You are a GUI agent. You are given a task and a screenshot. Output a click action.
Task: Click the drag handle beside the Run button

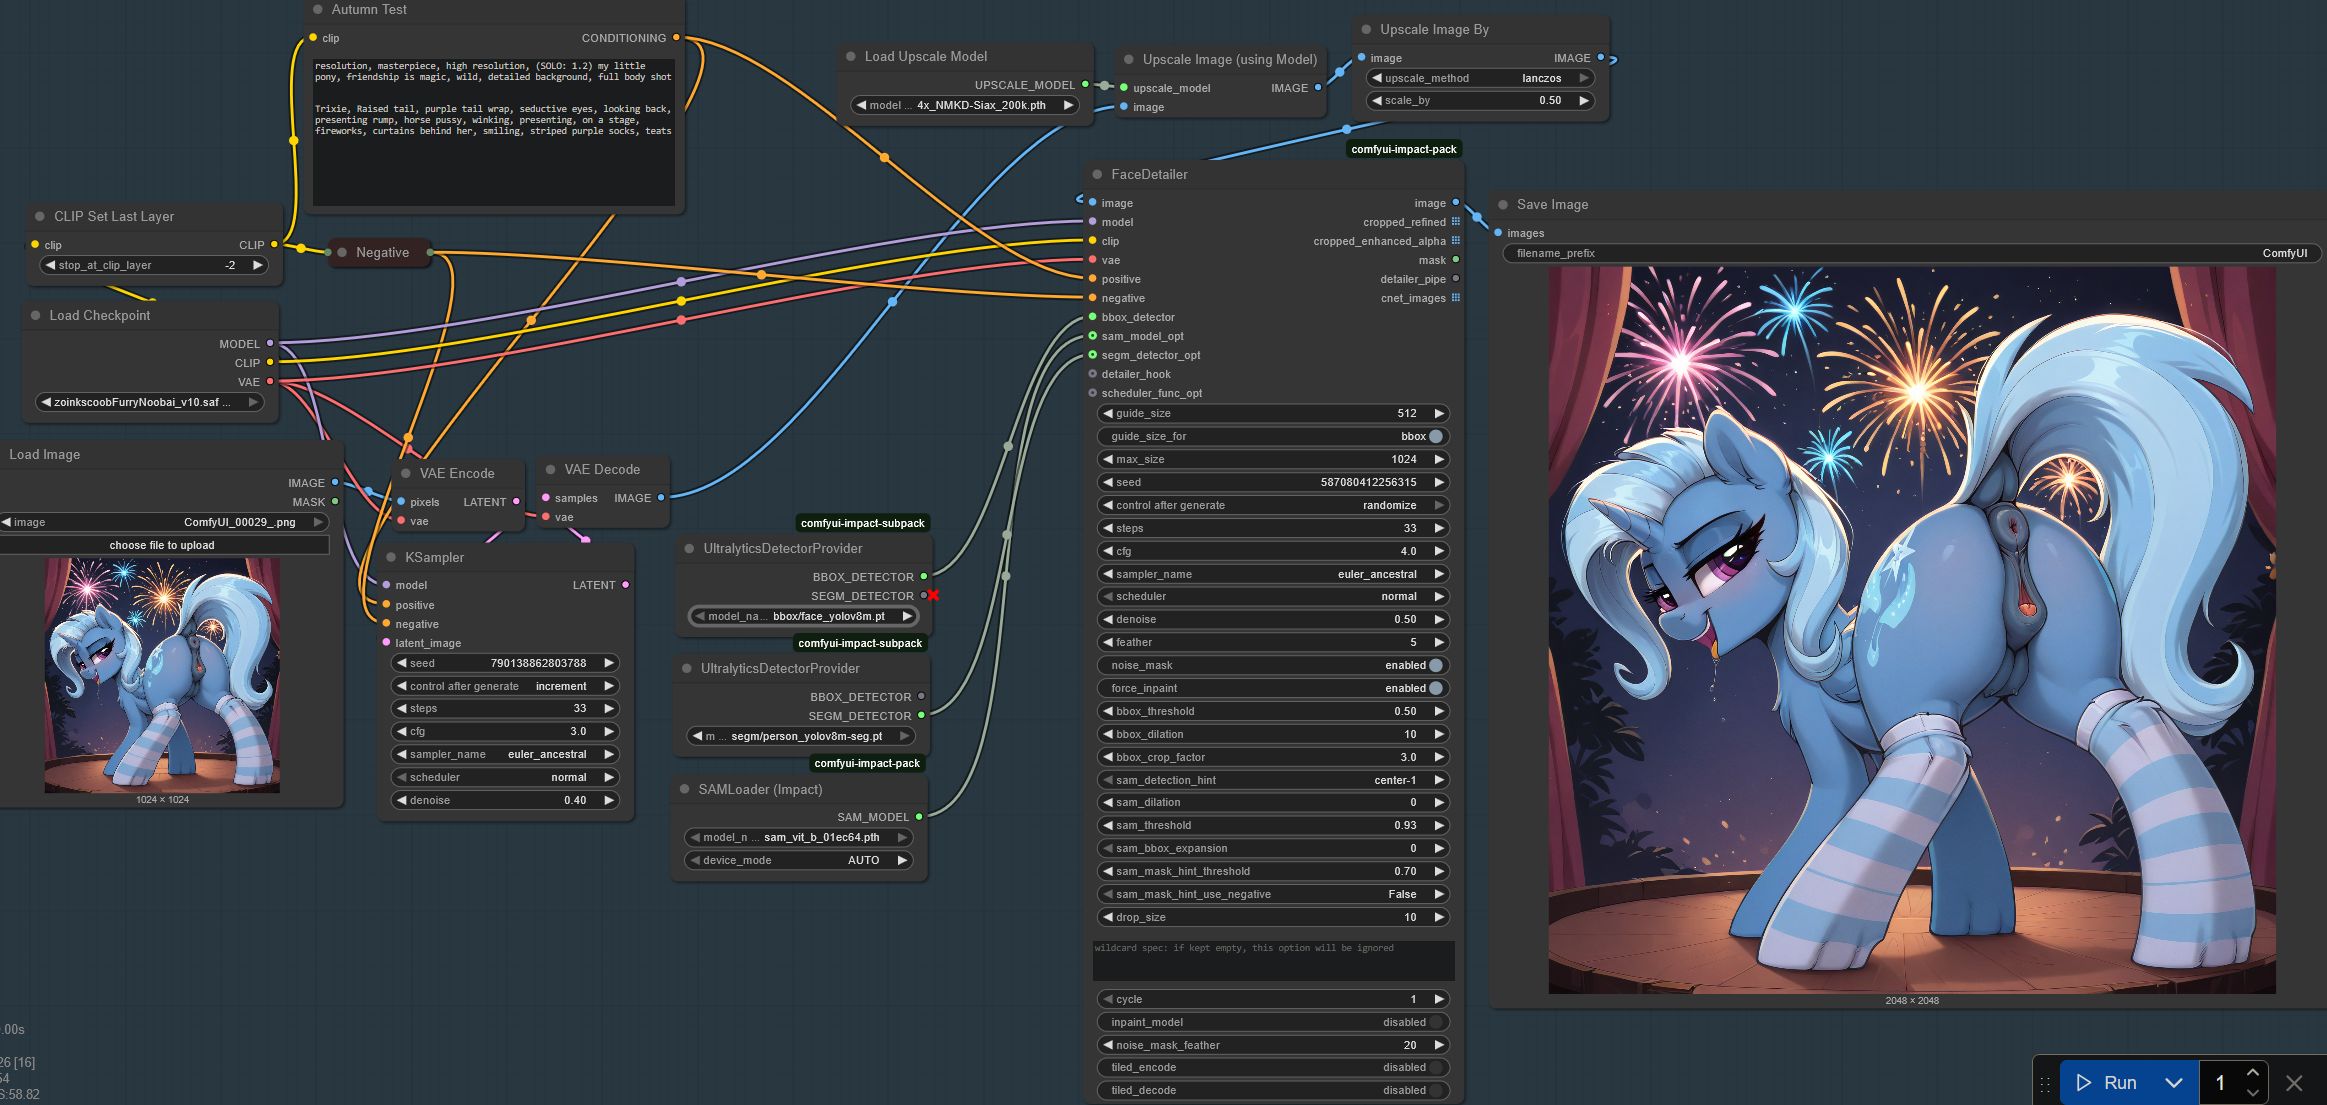[2045, 1083]
